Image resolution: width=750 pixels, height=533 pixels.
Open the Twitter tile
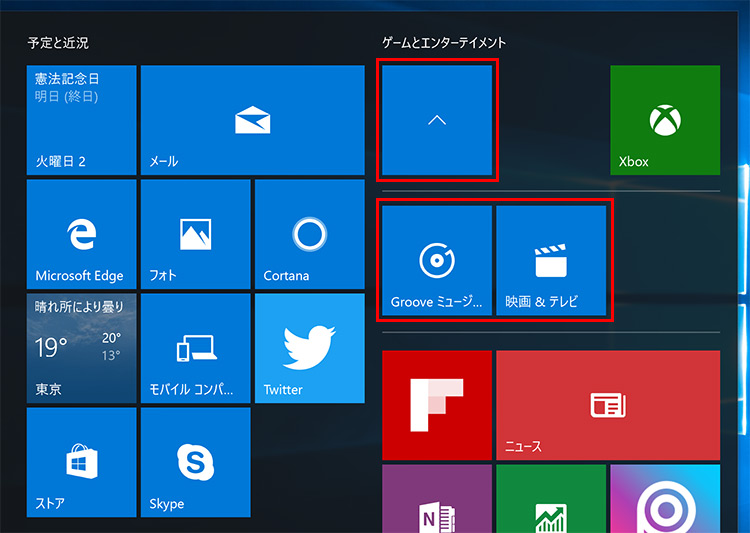pos(309,348)
